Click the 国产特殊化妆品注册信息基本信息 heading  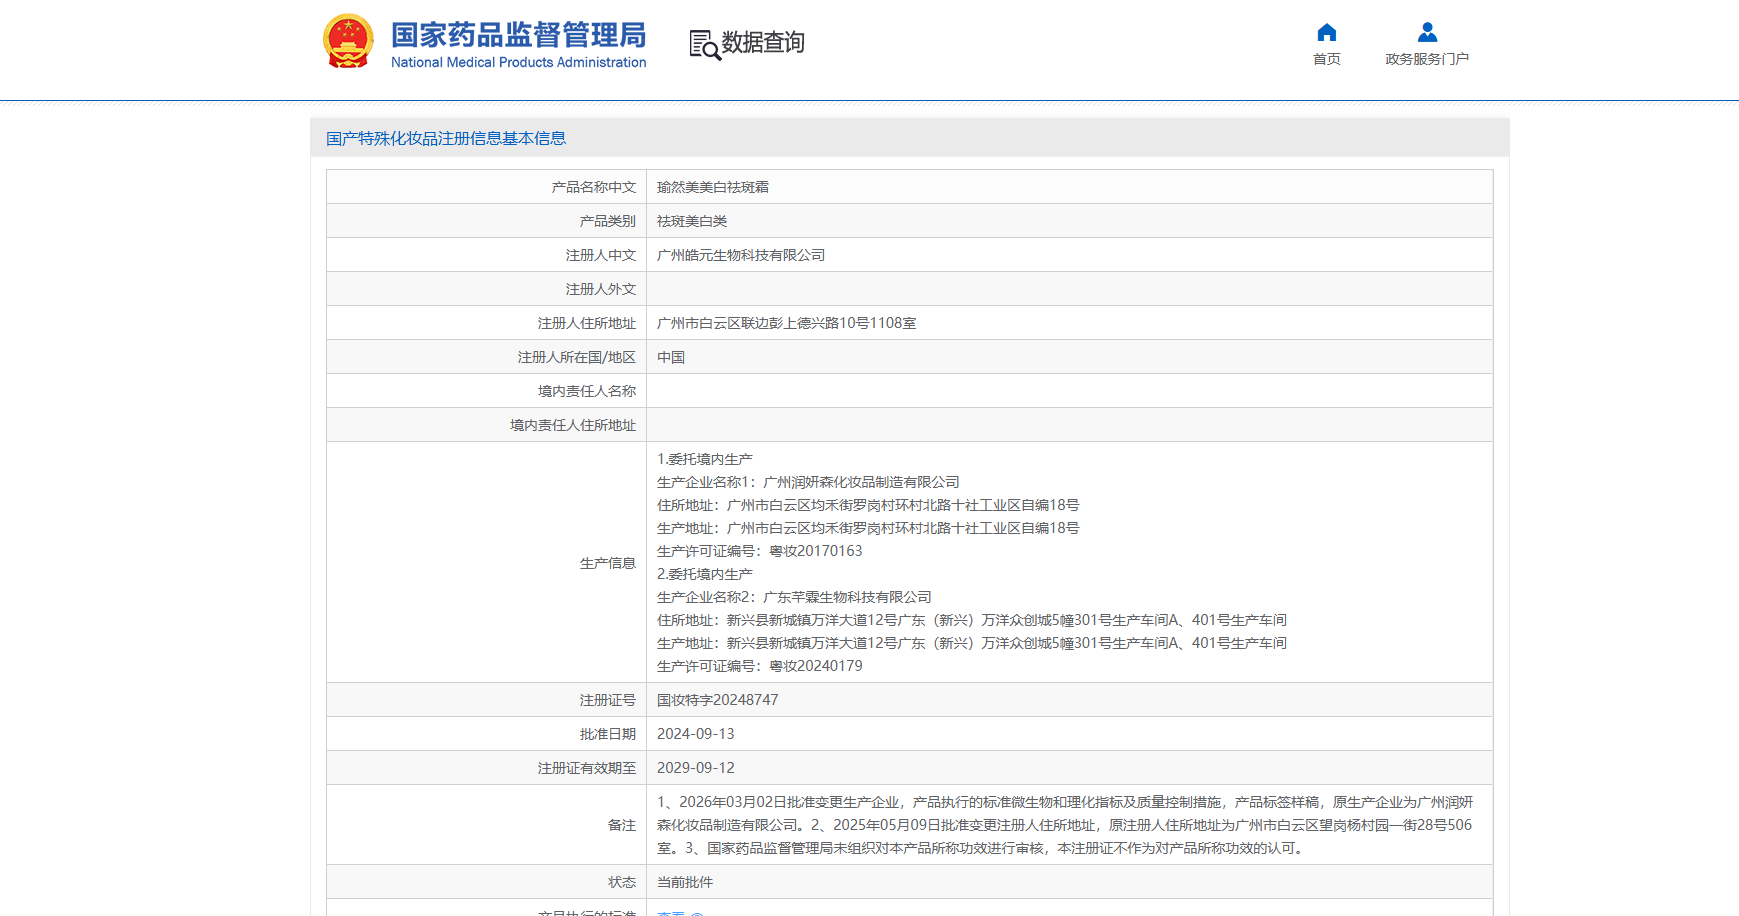click(x=446, y=138)
